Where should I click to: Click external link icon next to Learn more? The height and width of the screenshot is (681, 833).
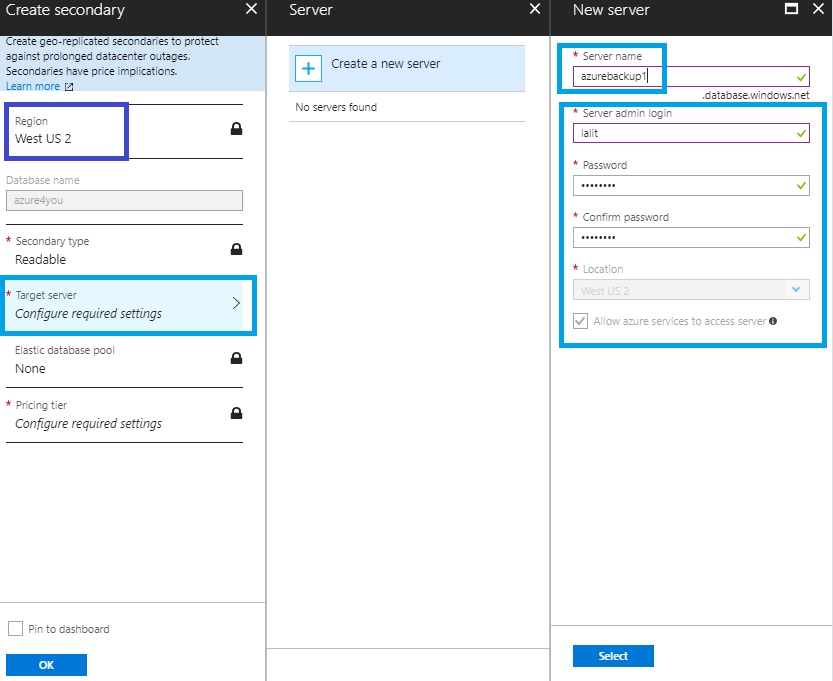(69, 87)
